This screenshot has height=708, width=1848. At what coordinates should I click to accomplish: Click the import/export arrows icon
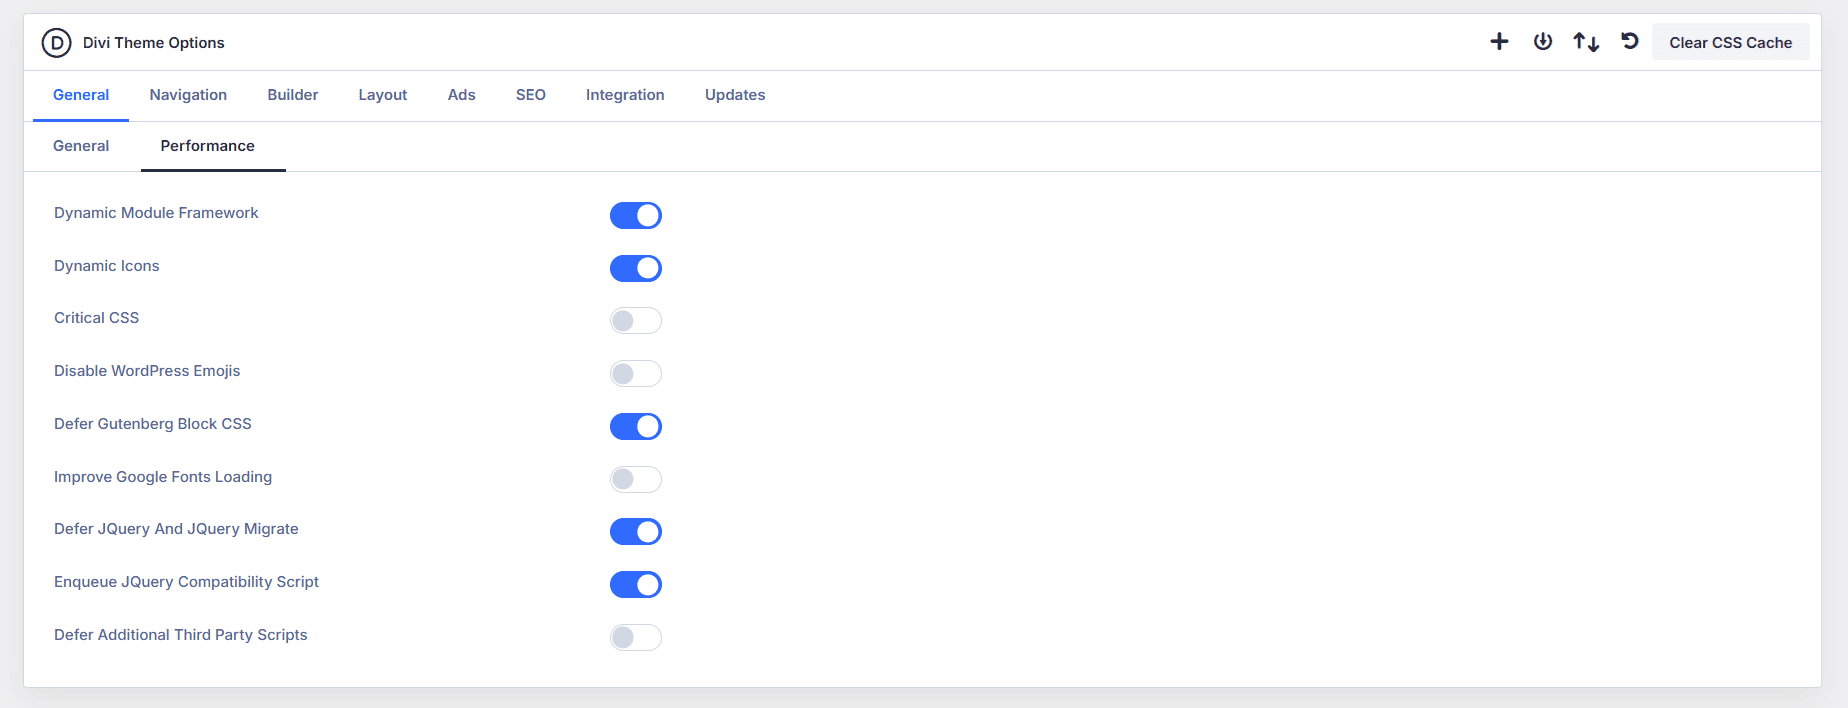(x=1586, y=42)
